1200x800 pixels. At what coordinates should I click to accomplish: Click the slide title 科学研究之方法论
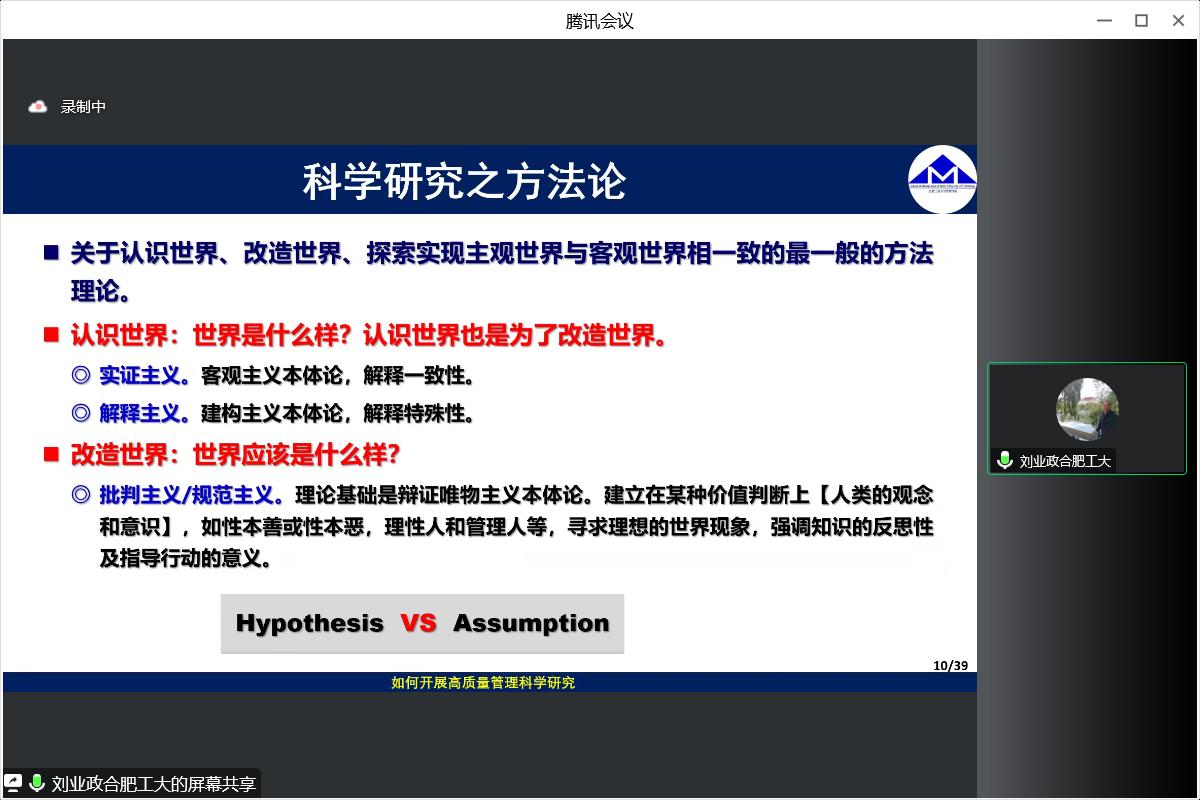point(464,181)
